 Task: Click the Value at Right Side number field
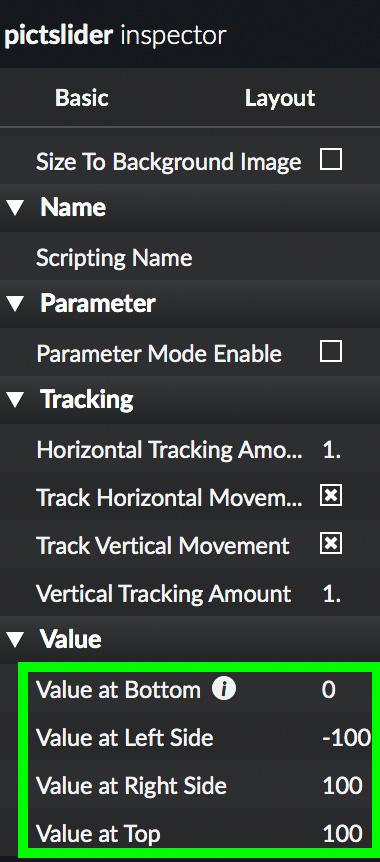coord(342,785)
